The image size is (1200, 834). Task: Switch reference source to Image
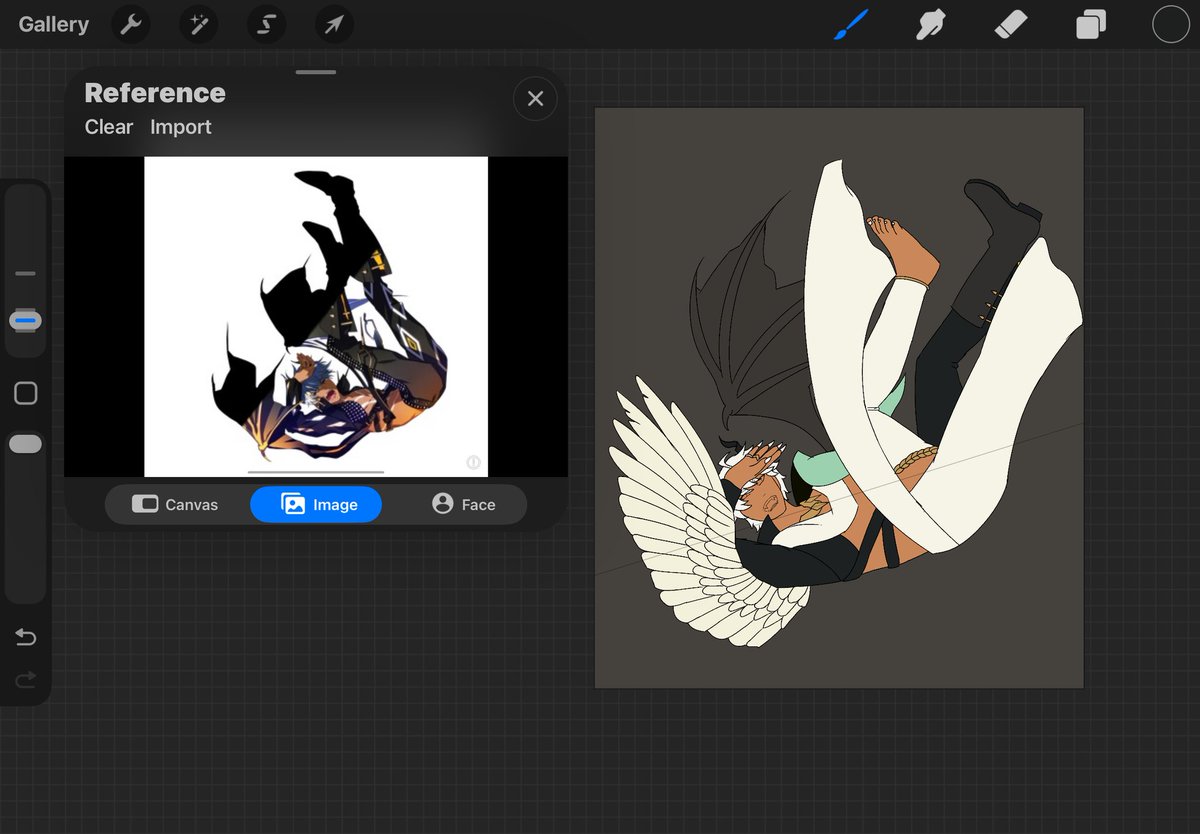coord(316,505)
